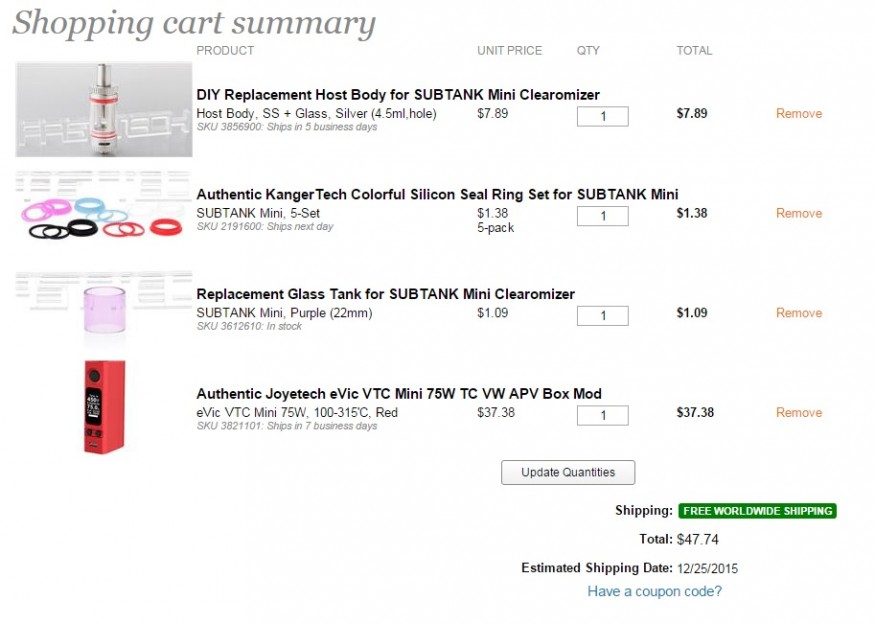This screenshot has height=624, width=875.
Task: Select 'SKU 3856900: Ships in 5 business days'
Action: pos(287,127)
